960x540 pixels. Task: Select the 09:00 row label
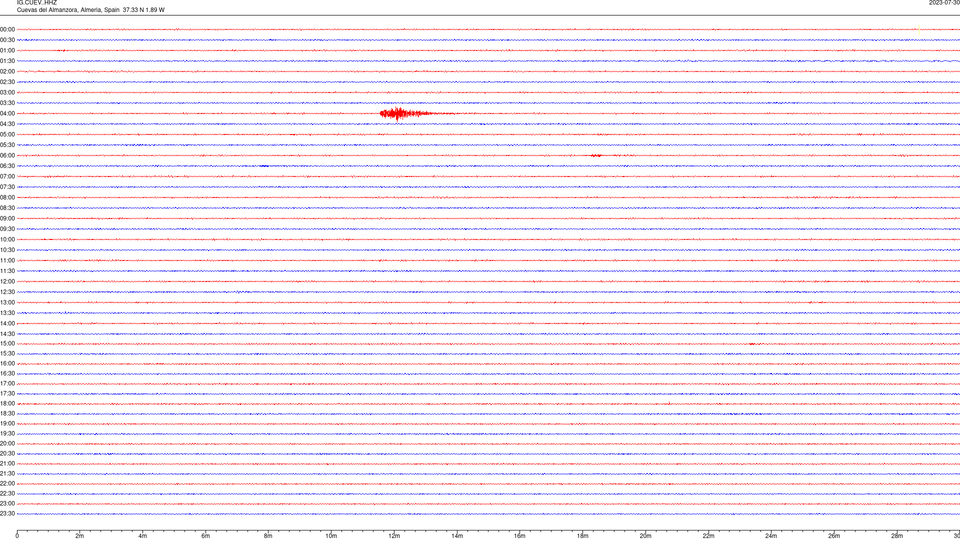[7, 219]
